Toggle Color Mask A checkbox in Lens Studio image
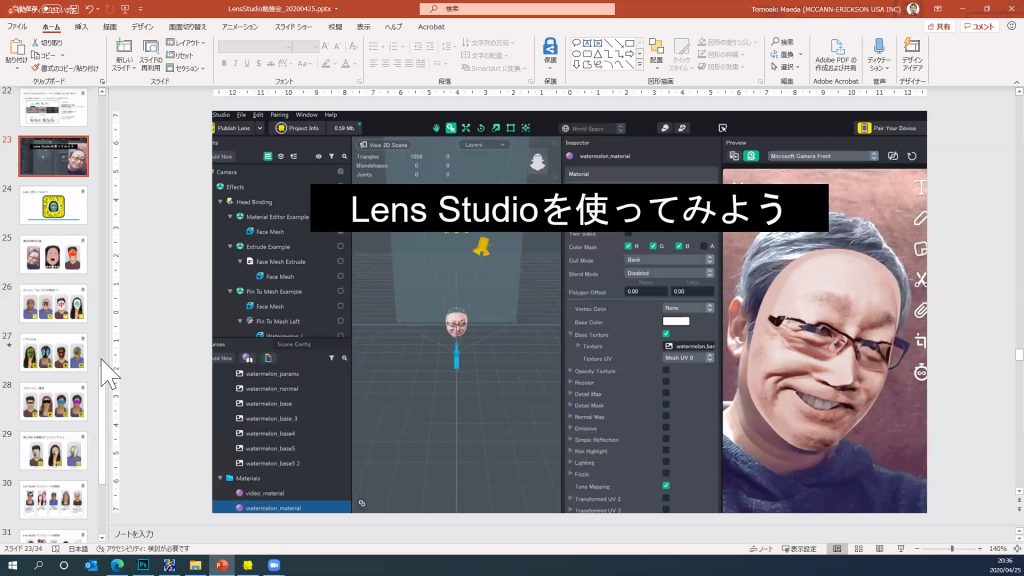 pyautogui.click(x=704, y=246)
